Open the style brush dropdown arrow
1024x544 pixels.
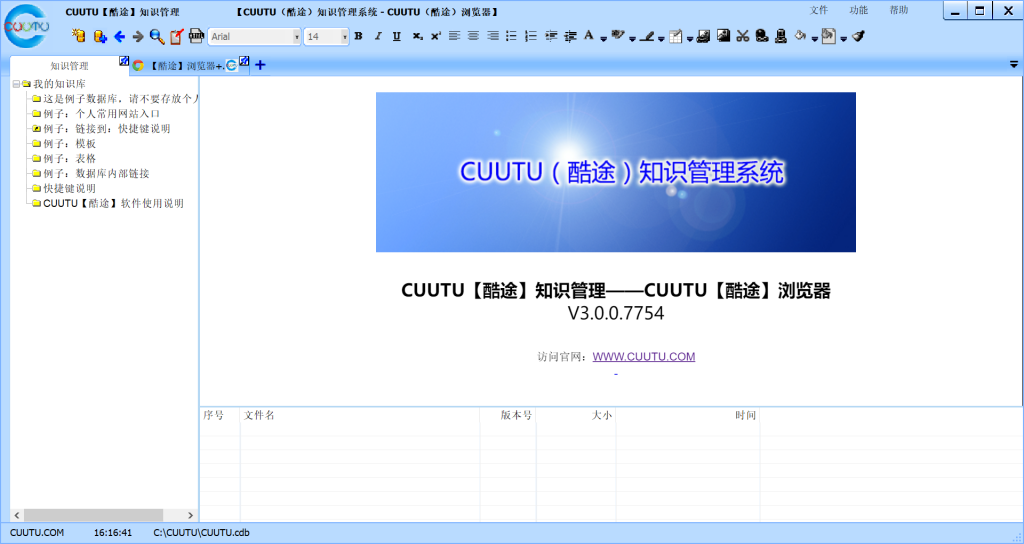point(632,39)
